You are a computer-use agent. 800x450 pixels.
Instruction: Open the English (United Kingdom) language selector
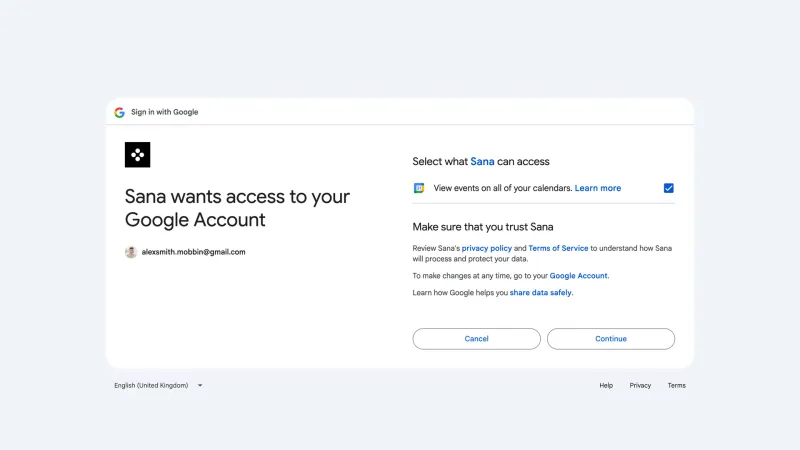click(x=159, y=386)
